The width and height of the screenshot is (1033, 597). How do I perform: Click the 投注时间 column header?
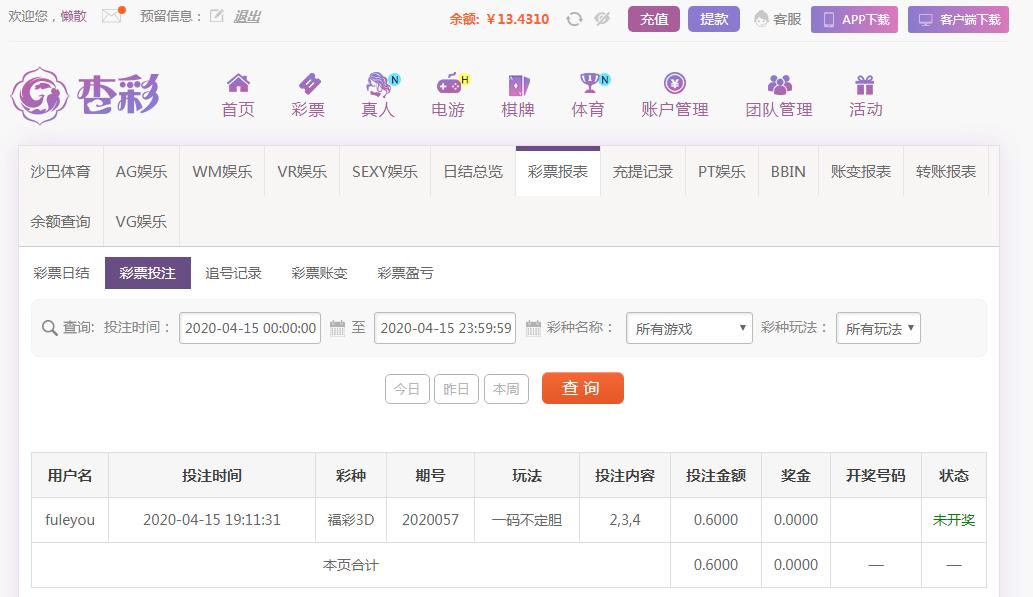tap(211, 476)
